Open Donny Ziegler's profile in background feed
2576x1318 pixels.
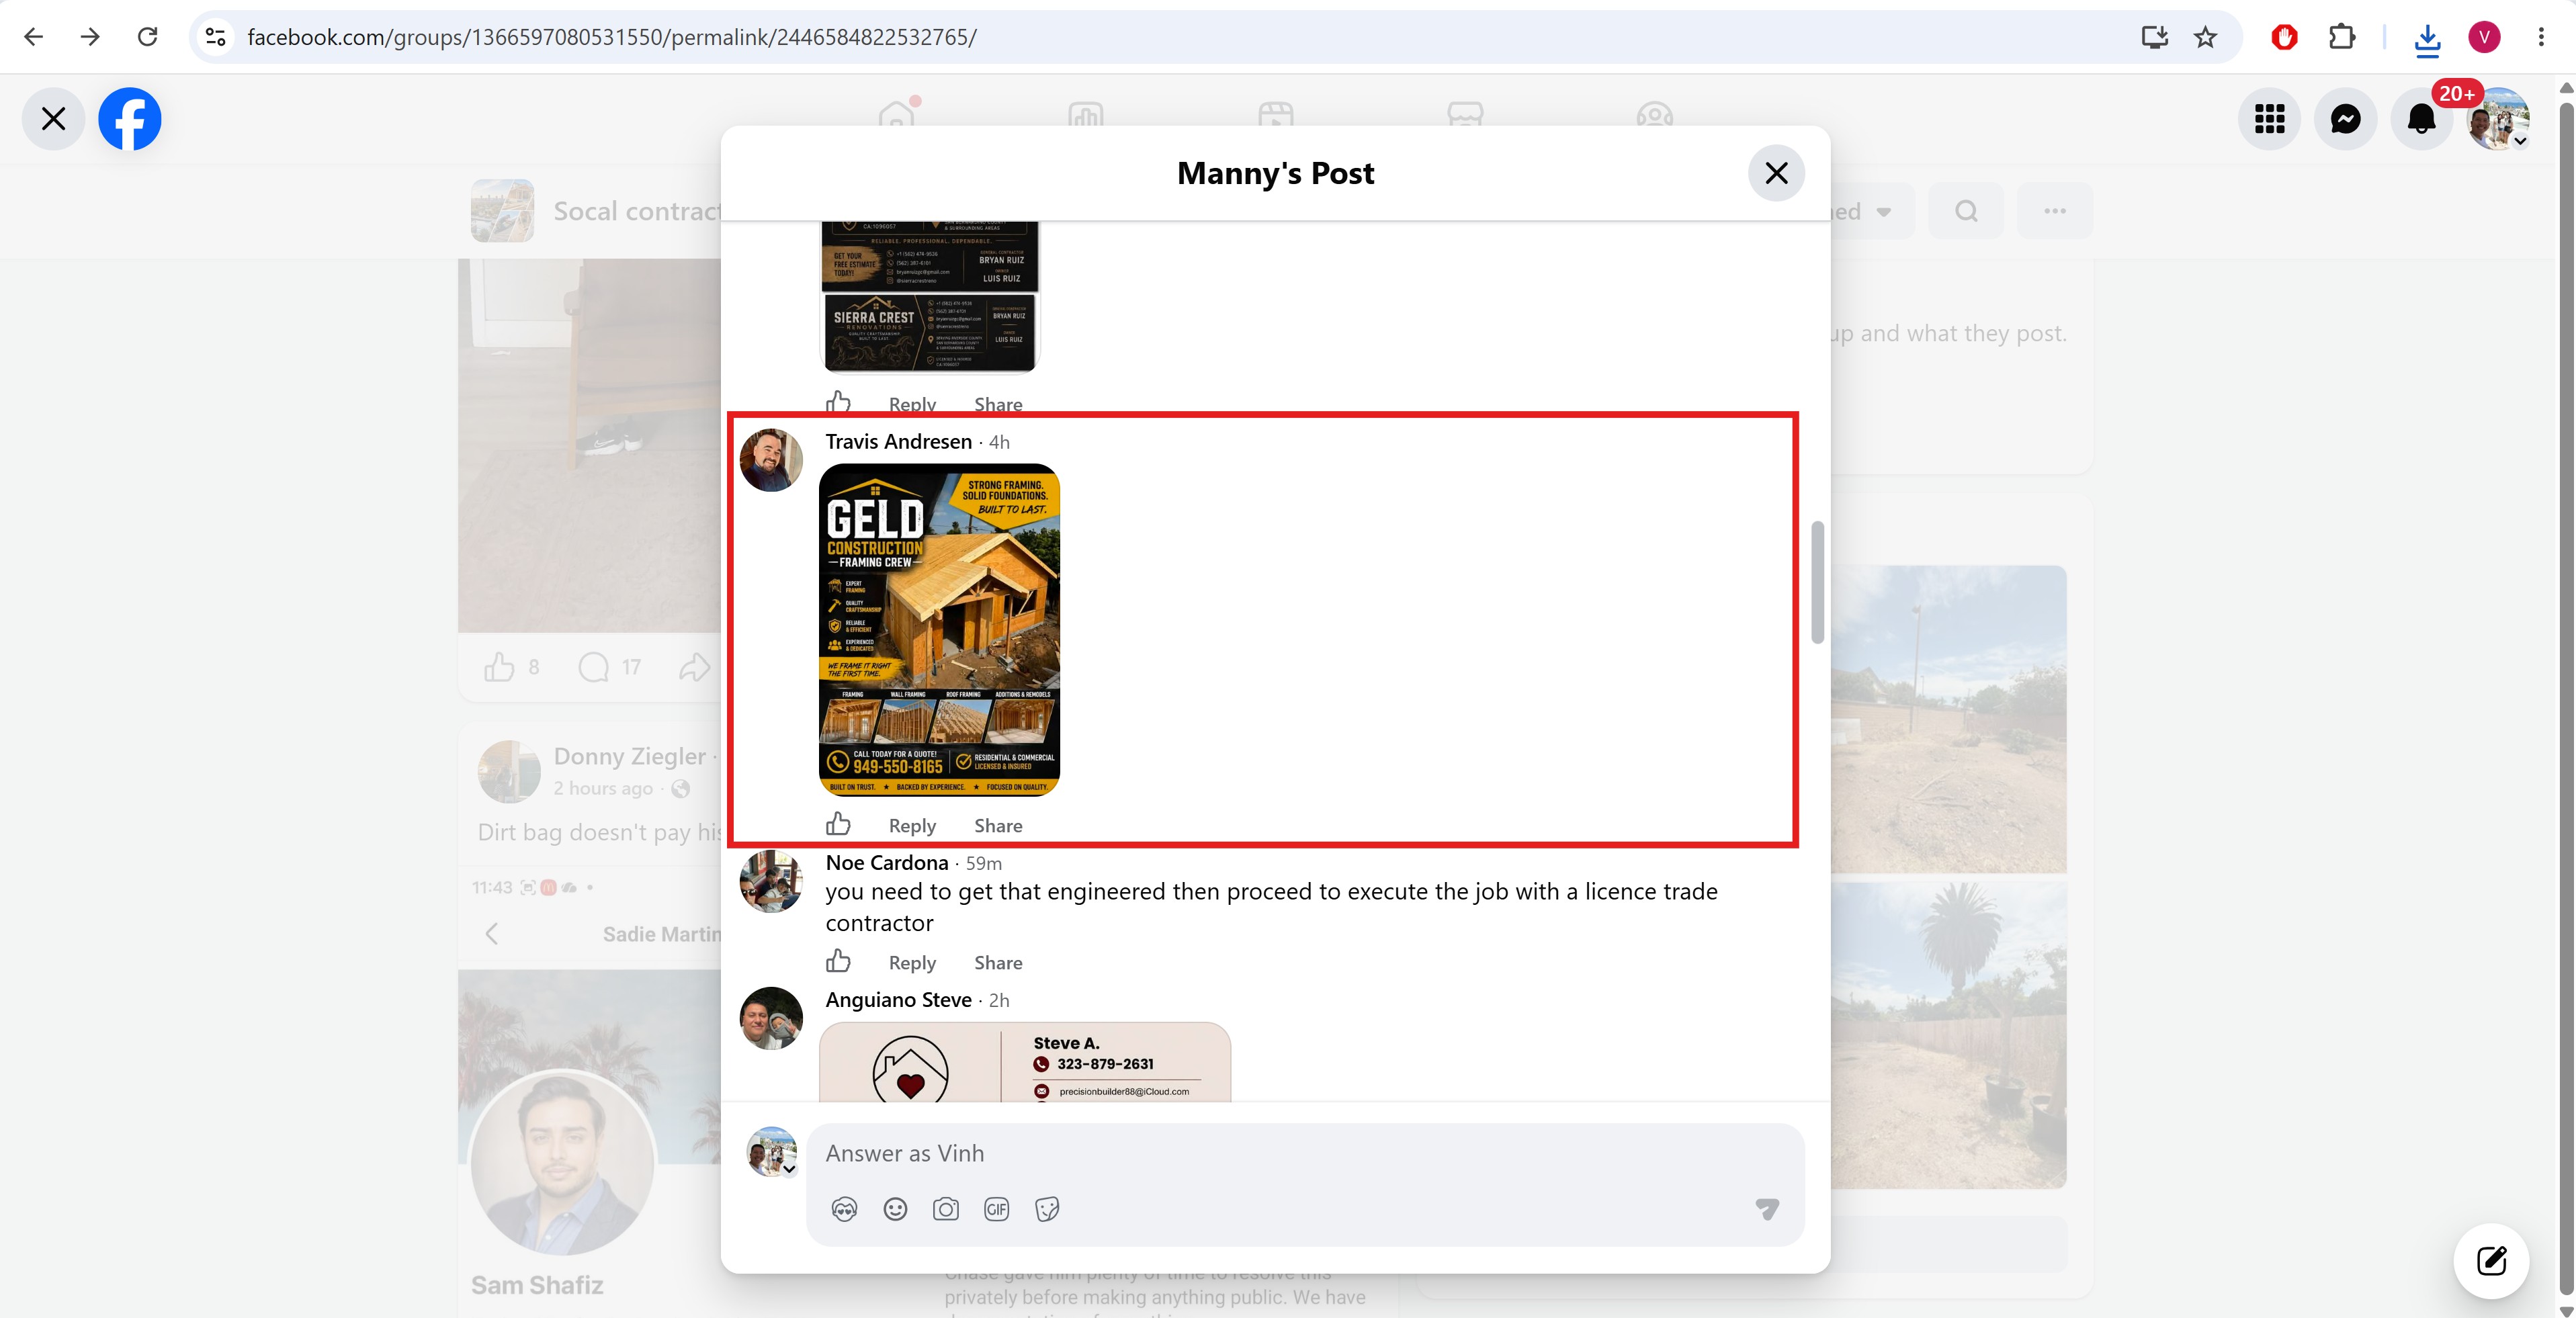coord(630,757)
